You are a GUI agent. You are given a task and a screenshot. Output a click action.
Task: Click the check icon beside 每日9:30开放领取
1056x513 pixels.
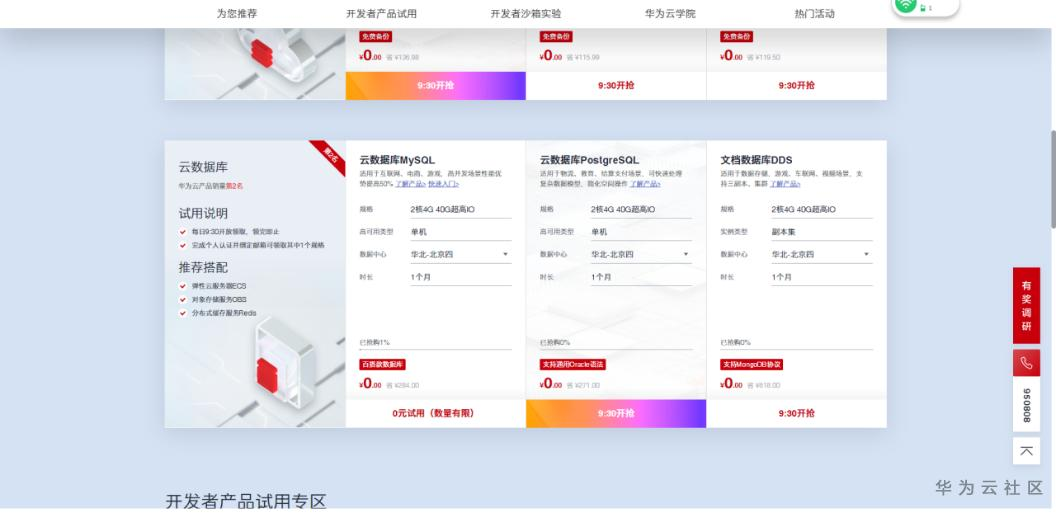pyautogui.click(x=183, y=232)
